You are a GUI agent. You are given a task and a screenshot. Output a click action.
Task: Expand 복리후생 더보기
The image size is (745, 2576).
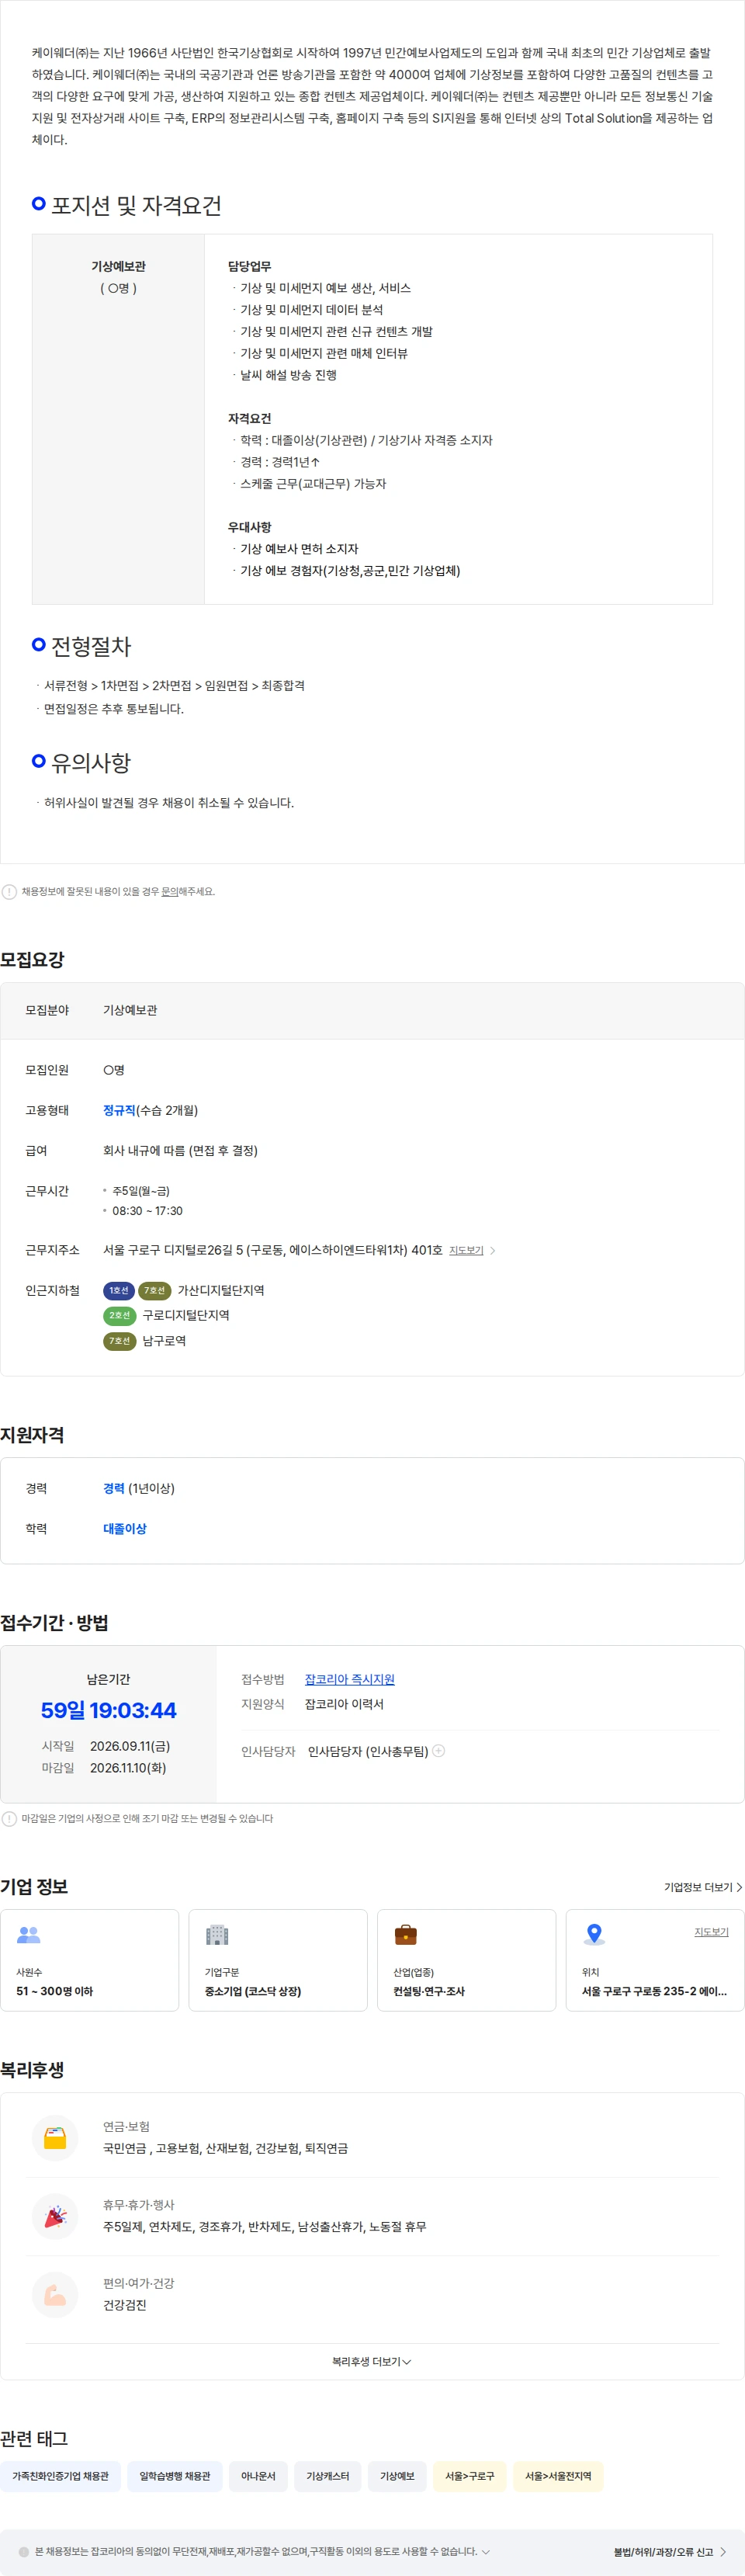tap(372, 2361)
